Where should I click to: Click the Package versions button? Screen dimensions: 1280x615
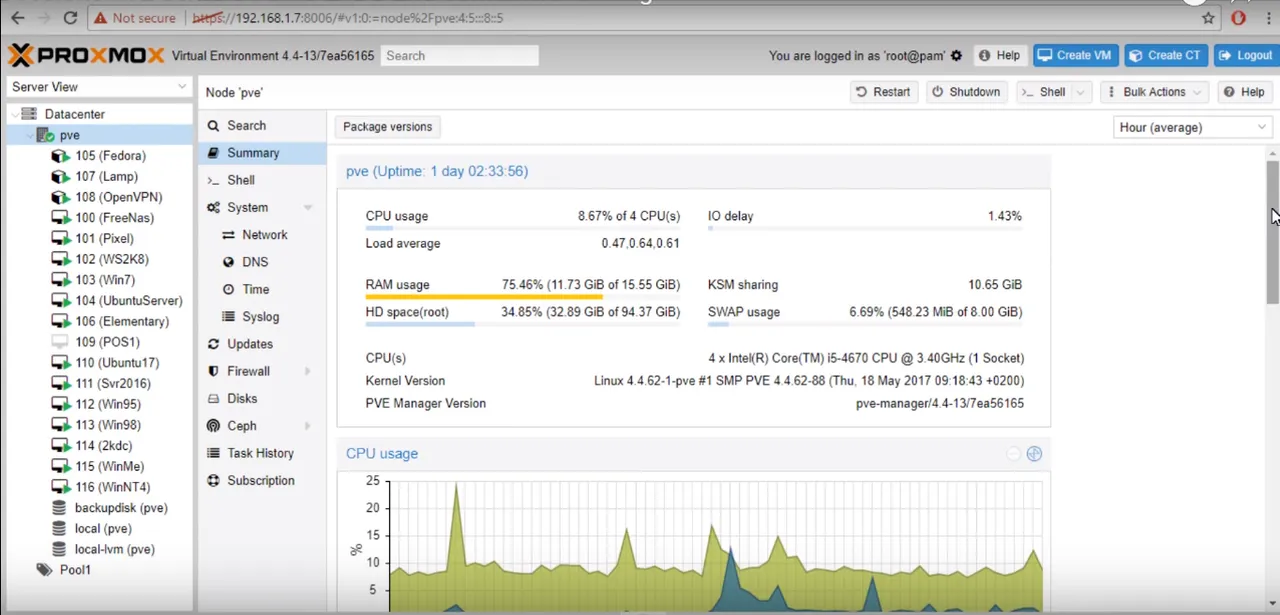pyautogui.click(x=388, y=127)
